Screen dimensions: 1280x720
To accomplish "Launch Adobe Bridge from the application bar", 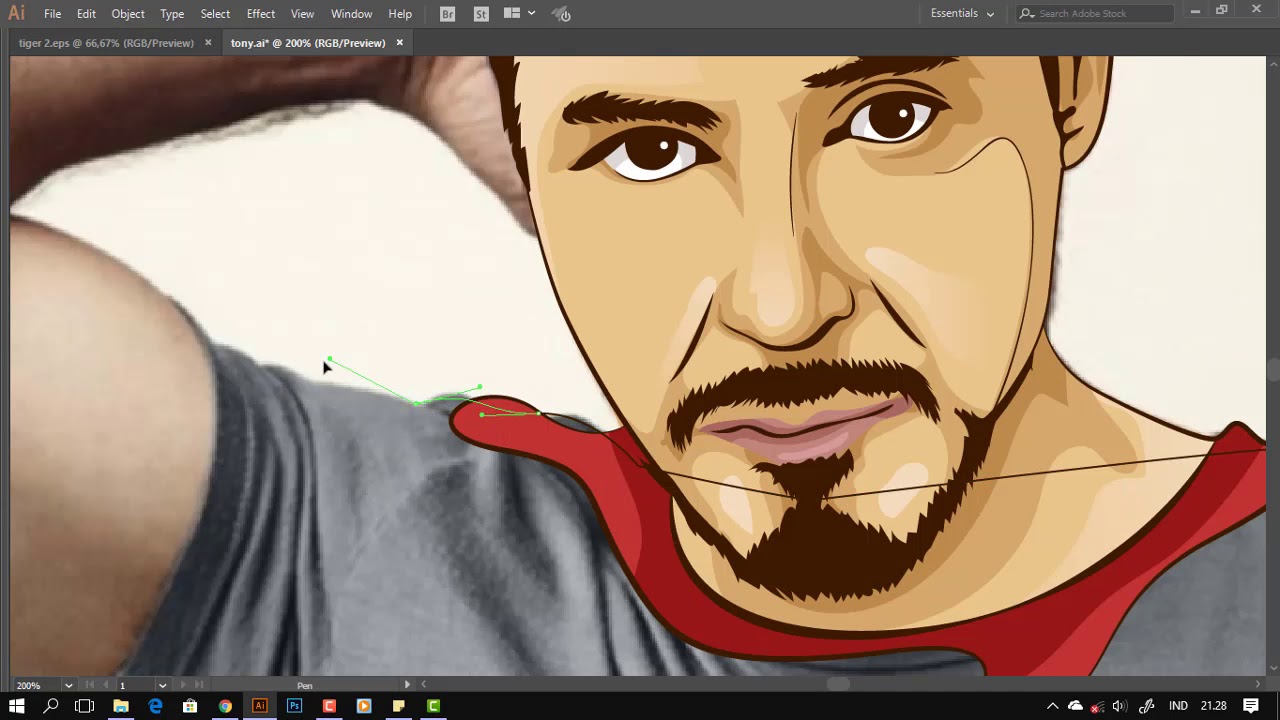I will pos(447,13).
